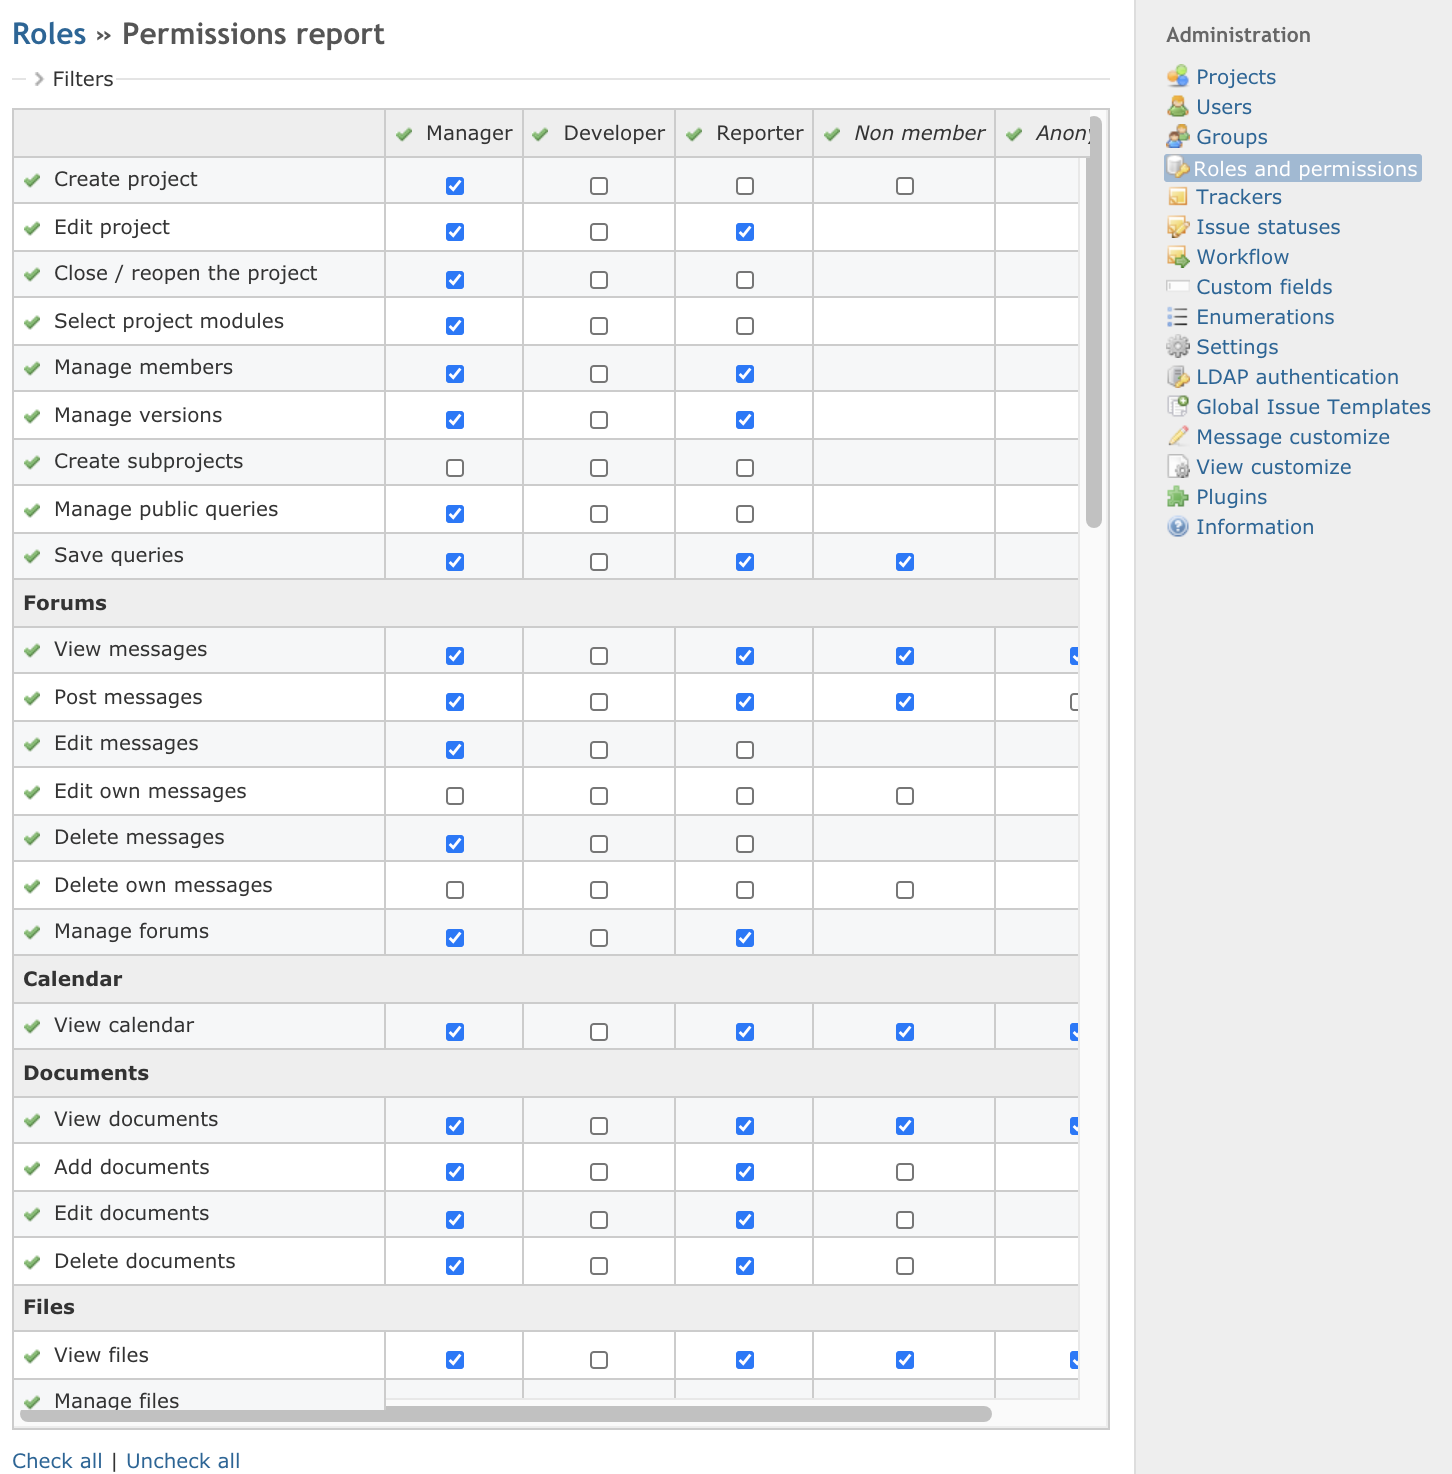
Task: Click the Plugins puzzle icon
Action: click(x=1178, y=496)
